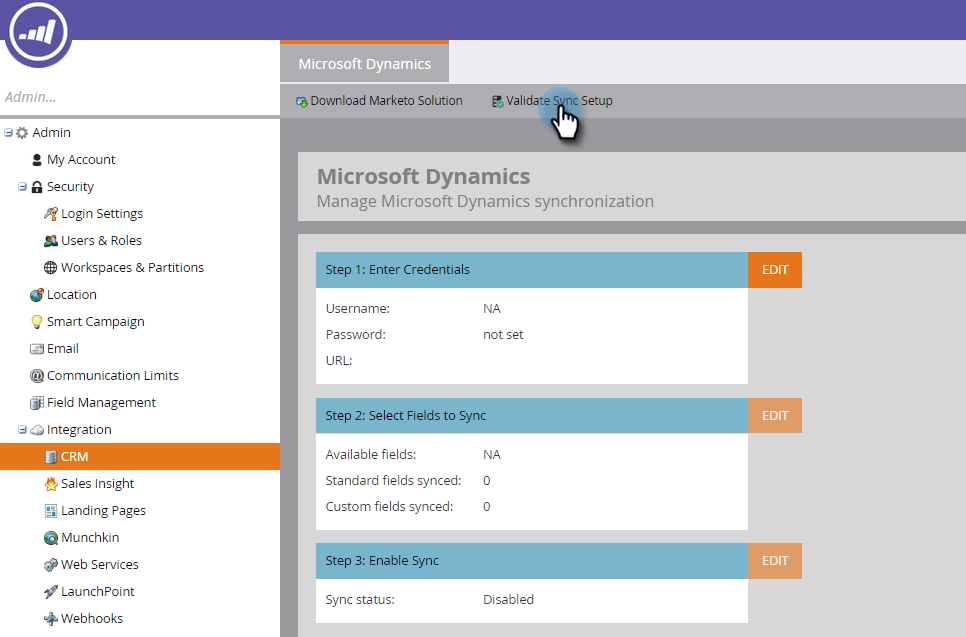Click the Download Marketo Solution icon
This screenshot has height=637, width=966.
302,102
